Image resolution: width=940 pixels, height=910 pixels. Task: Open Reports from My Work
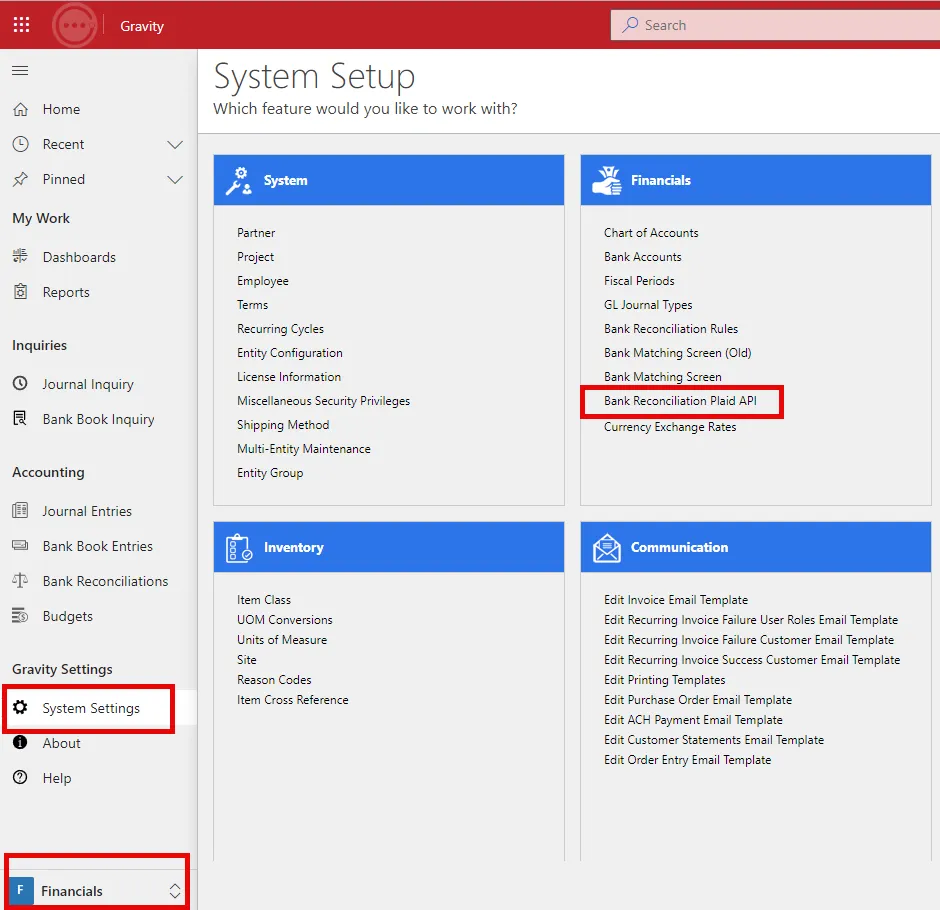[x=66, y=292]
